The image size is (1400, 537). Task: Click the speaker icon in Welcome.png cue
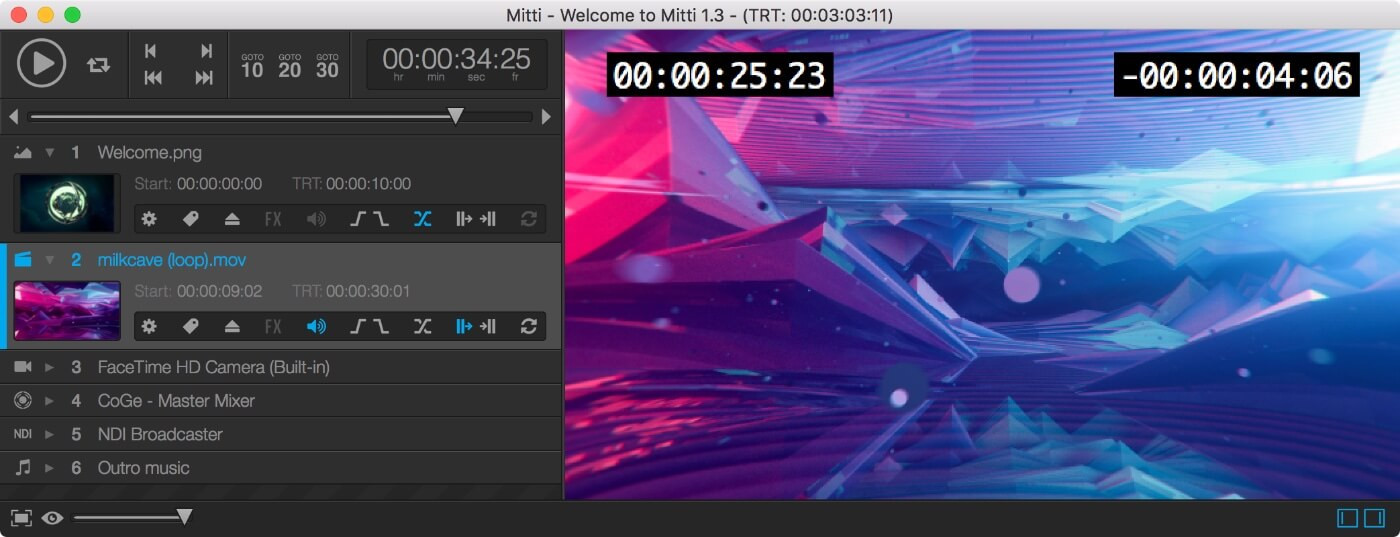[316, 219]
